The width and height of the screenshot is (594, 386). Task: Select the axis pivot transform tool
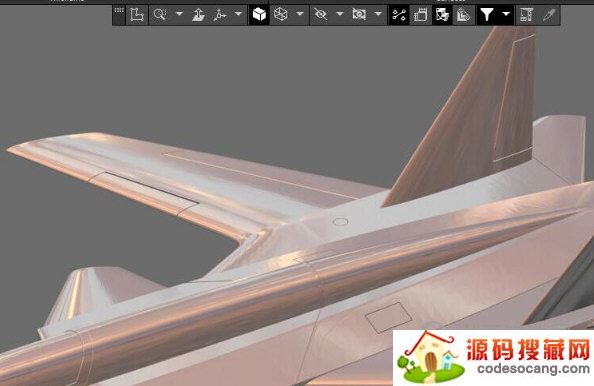(x=219, y=15)
